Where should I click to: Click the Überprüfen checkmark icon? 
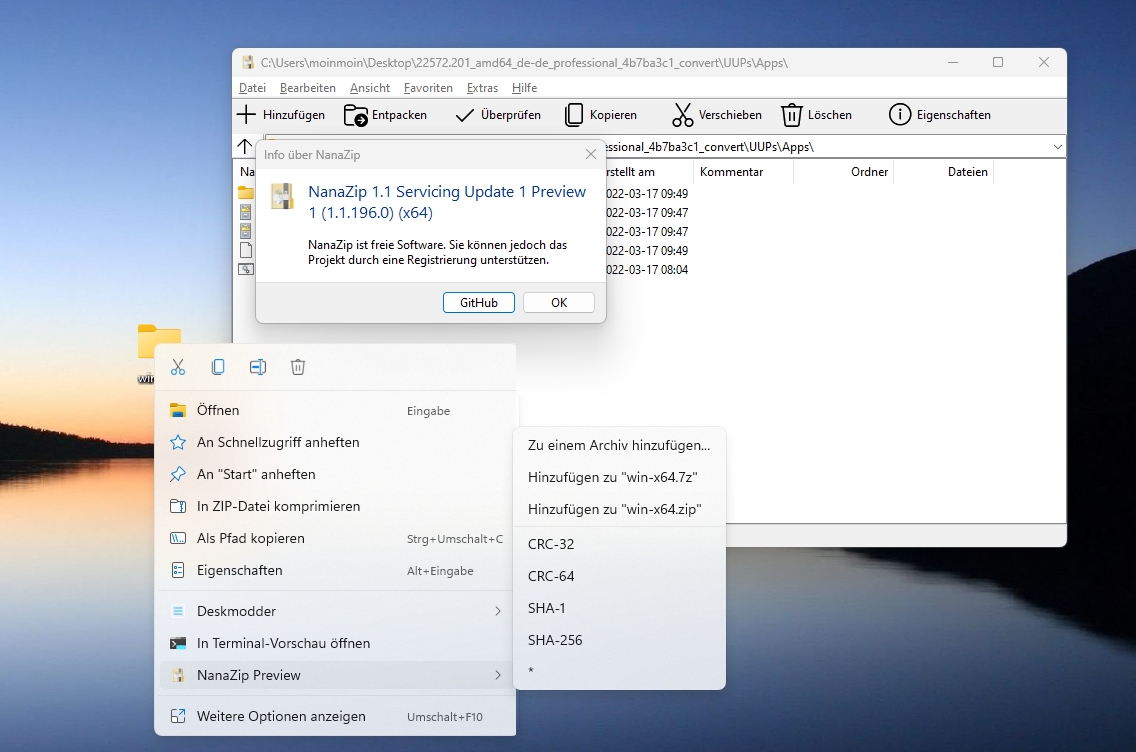(464, 114)
